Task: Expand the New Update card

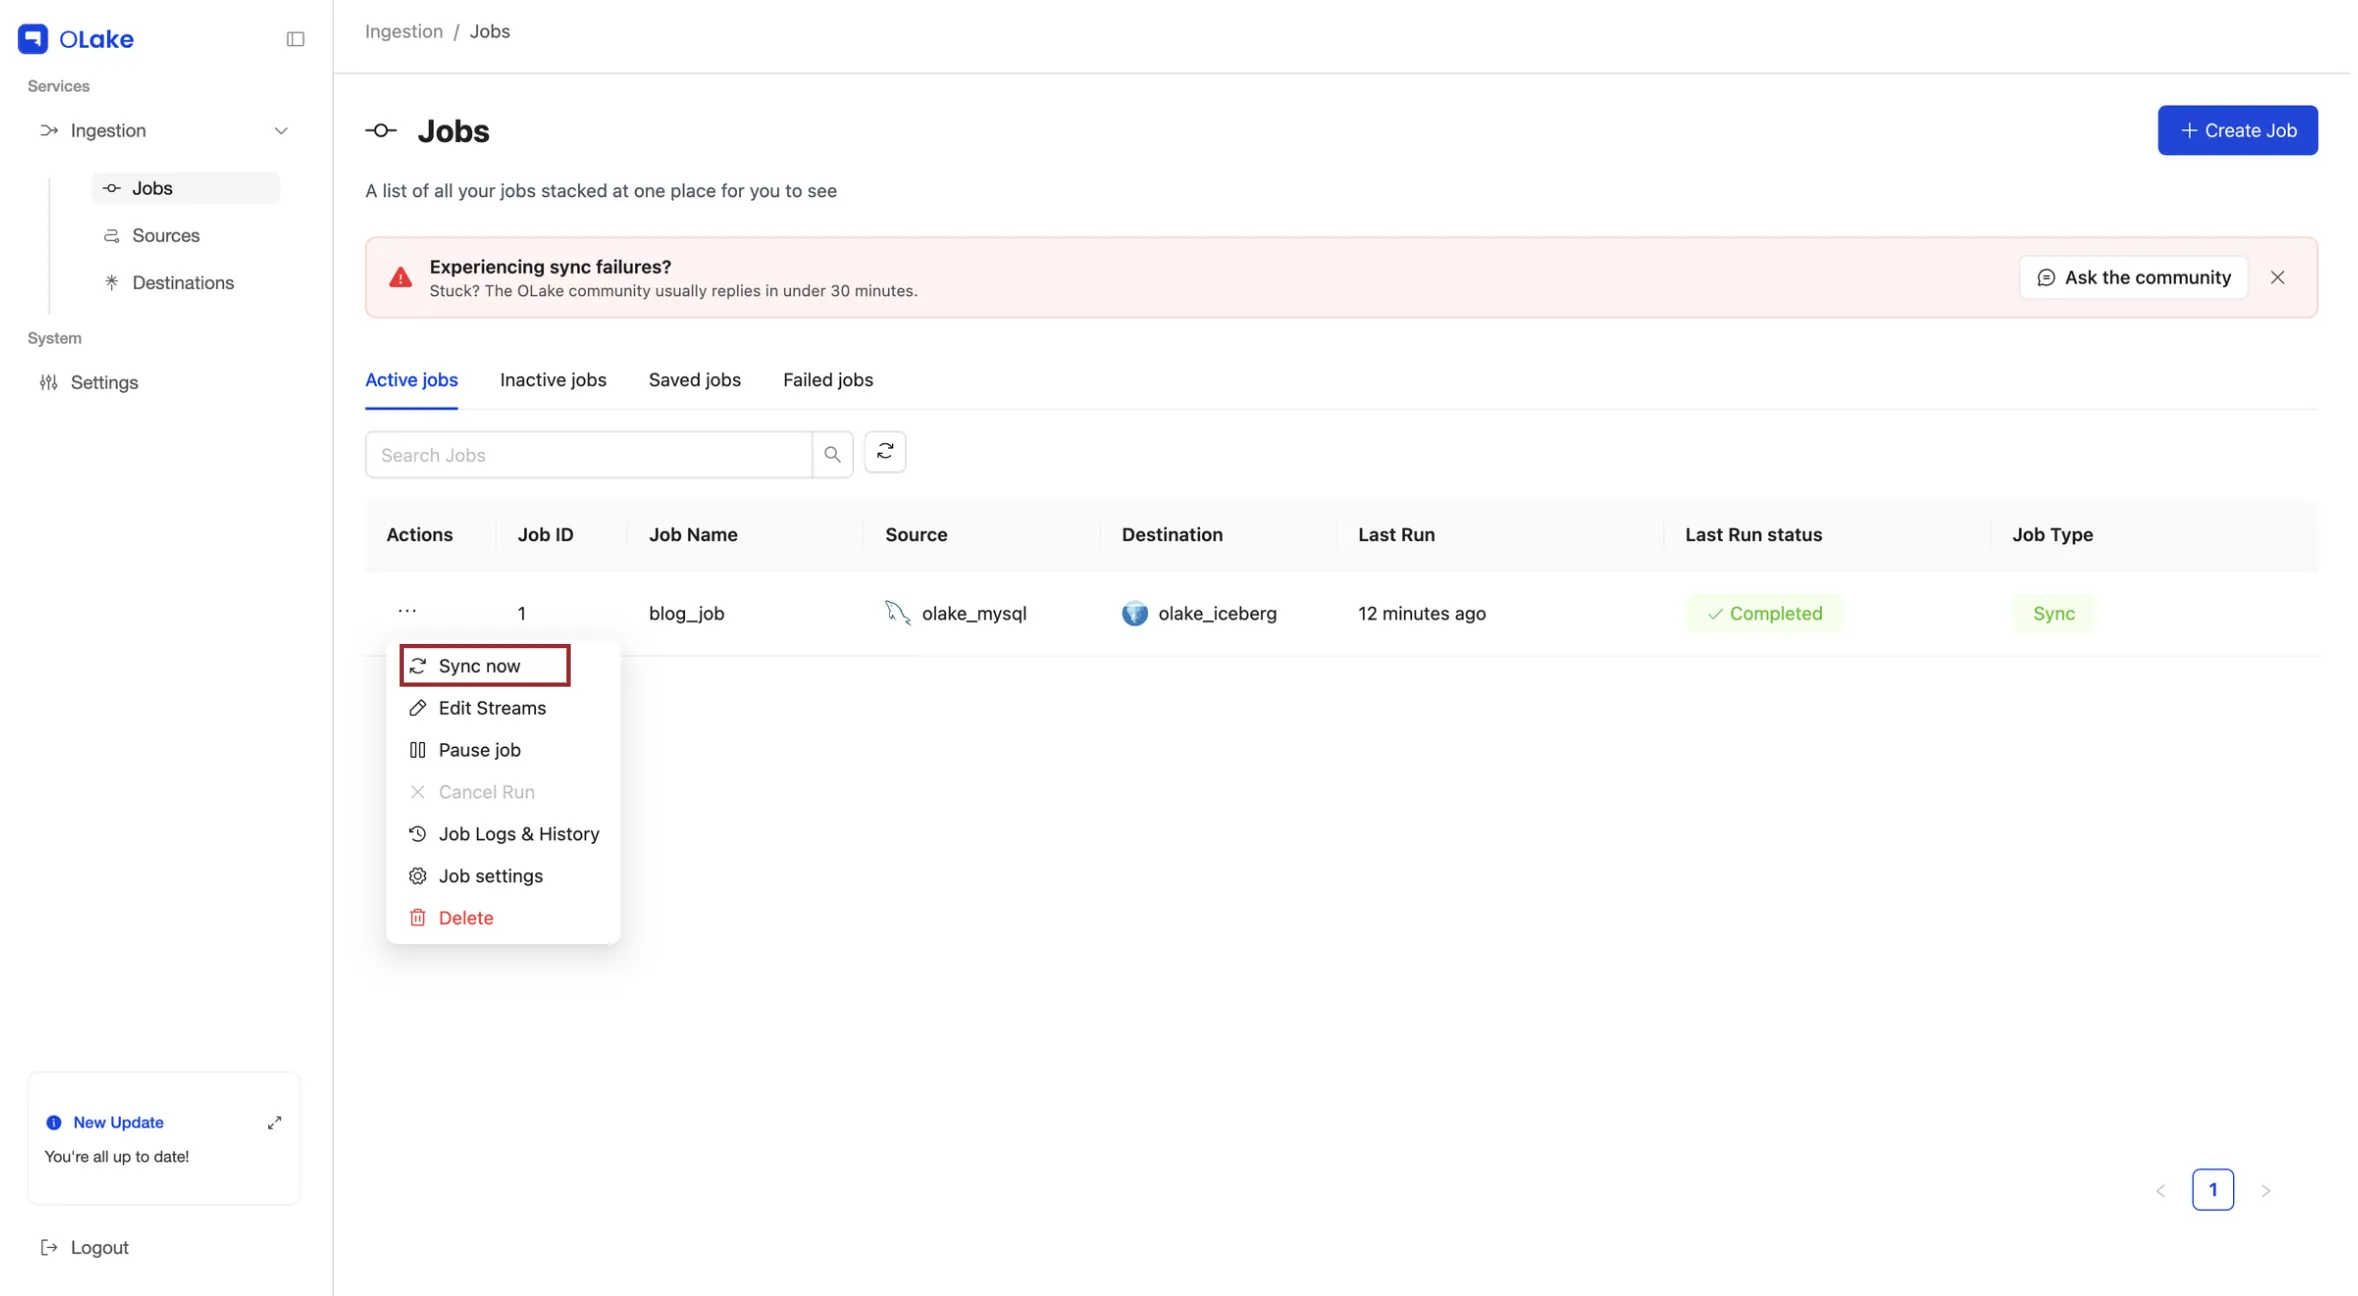Action: pyautogui.click(x=274, y=1123)
